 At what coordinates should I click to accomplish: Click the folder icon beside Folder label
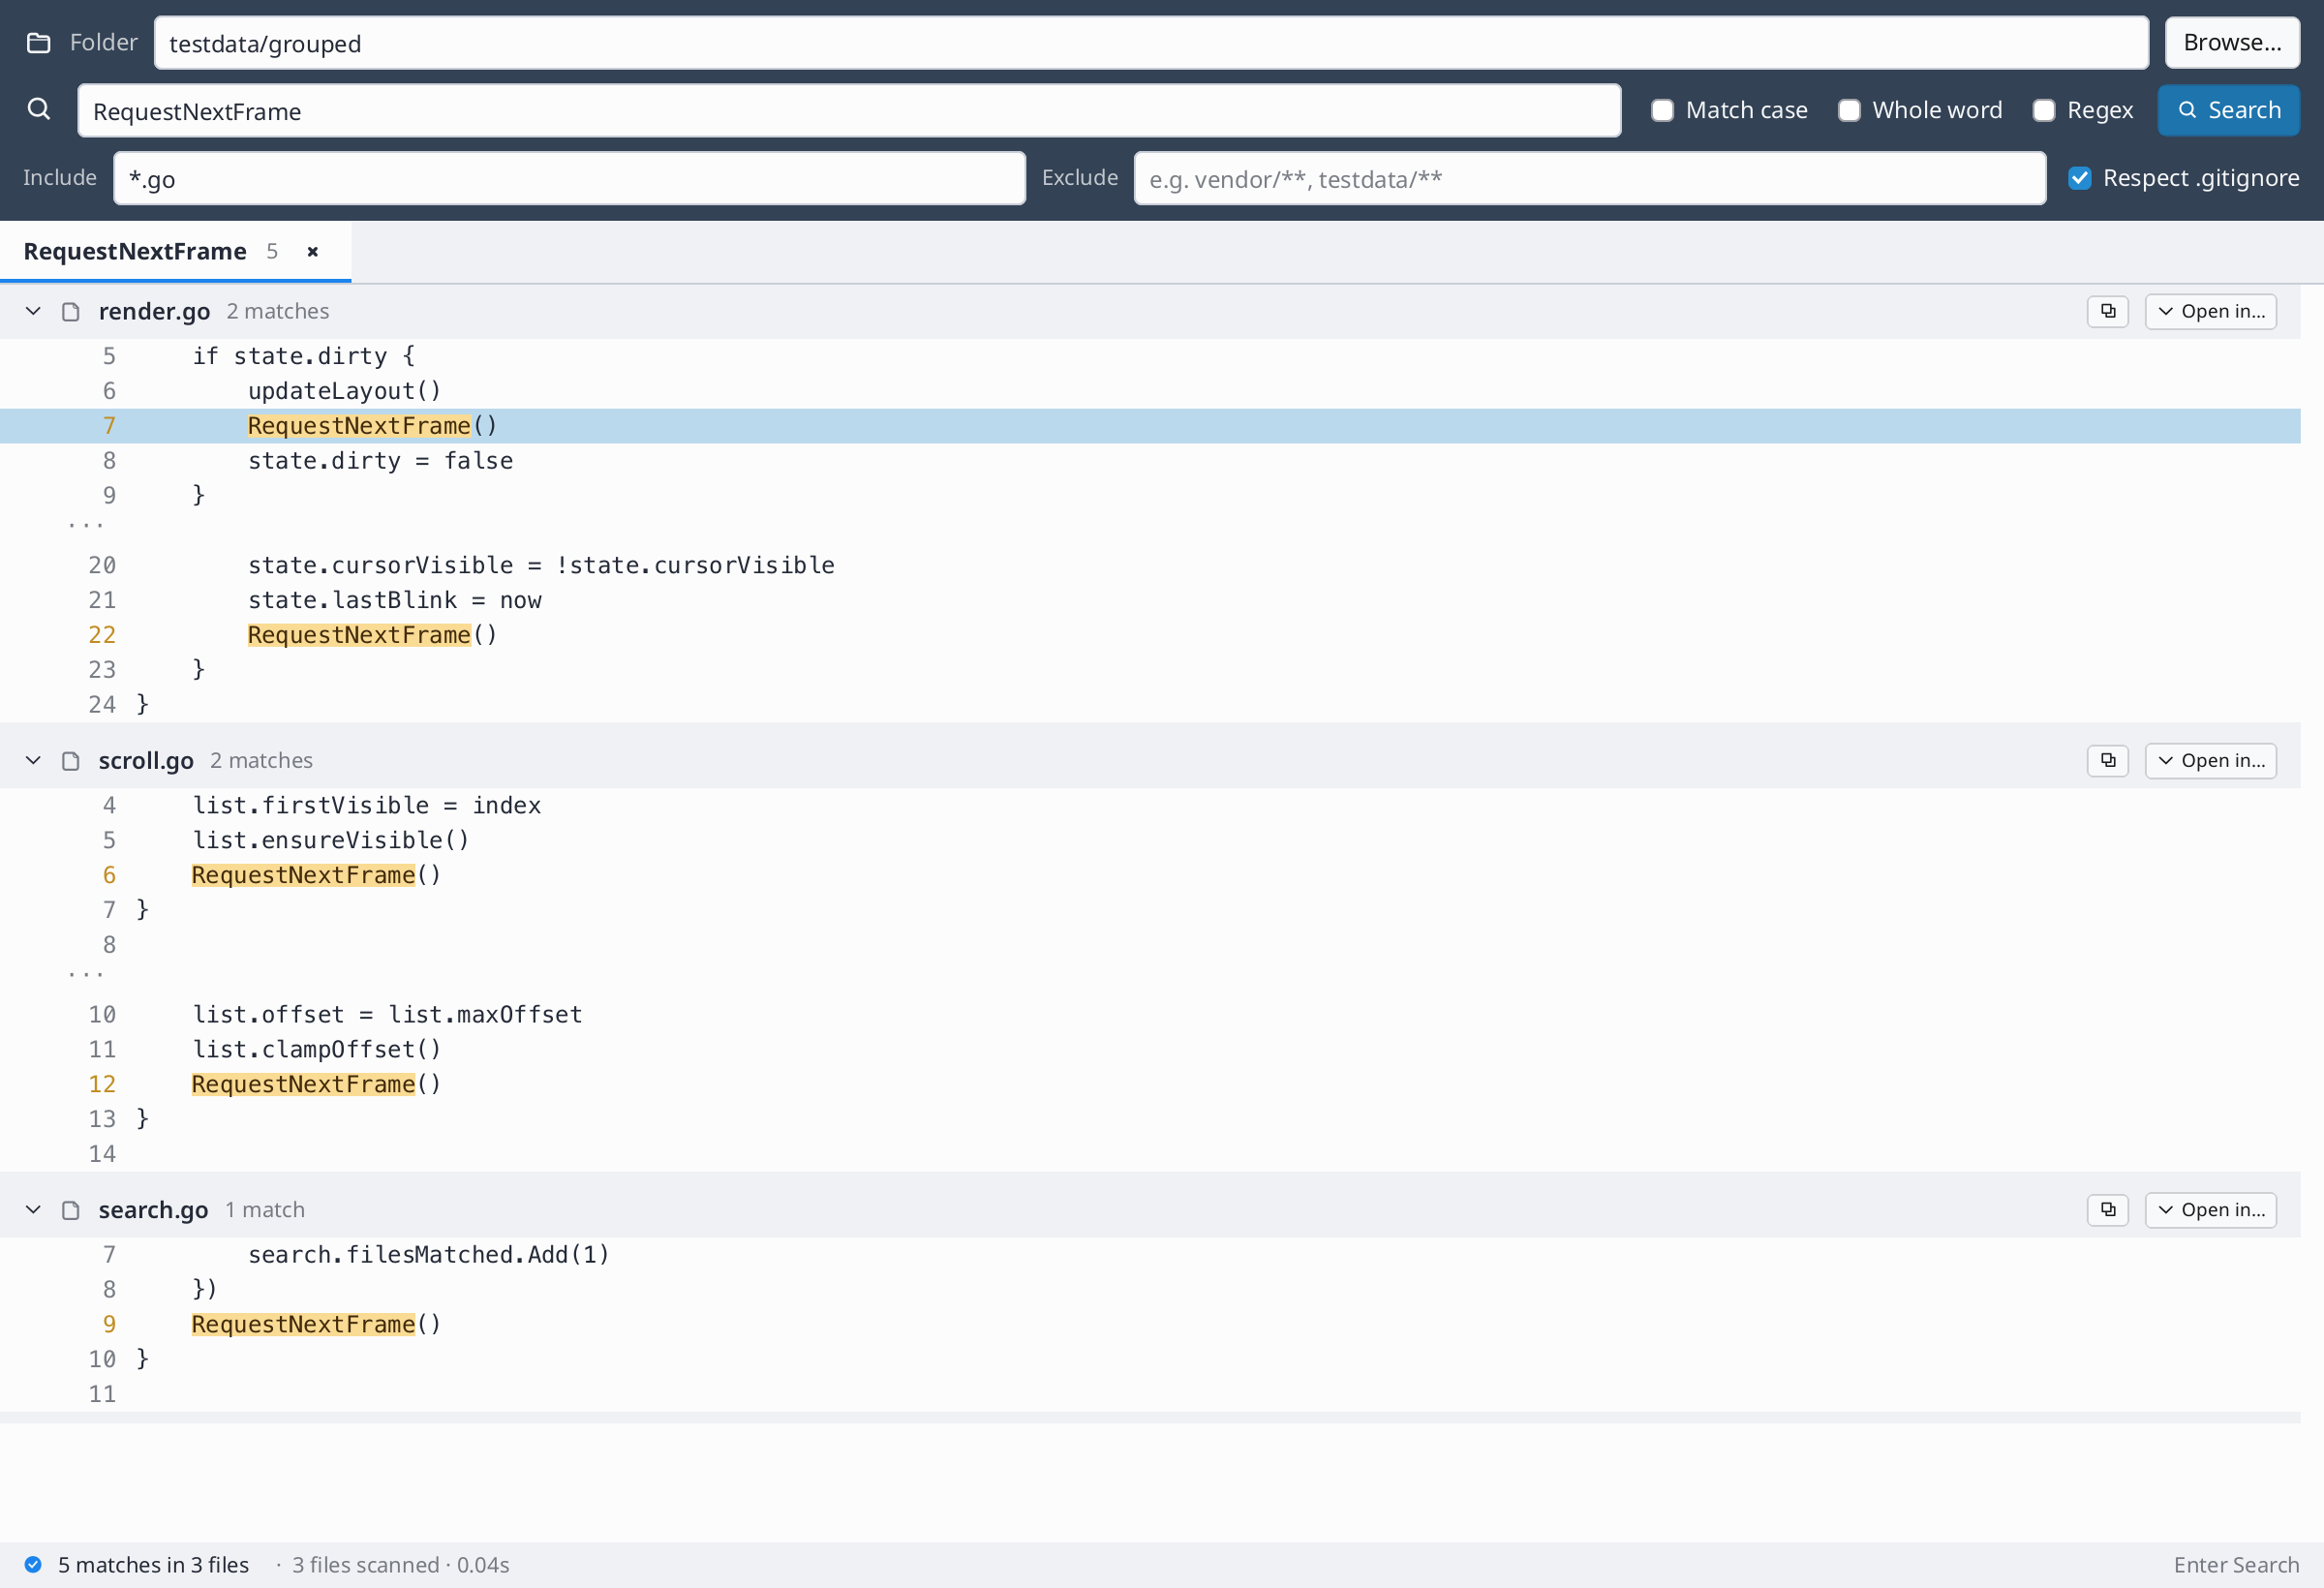point(38,43)
